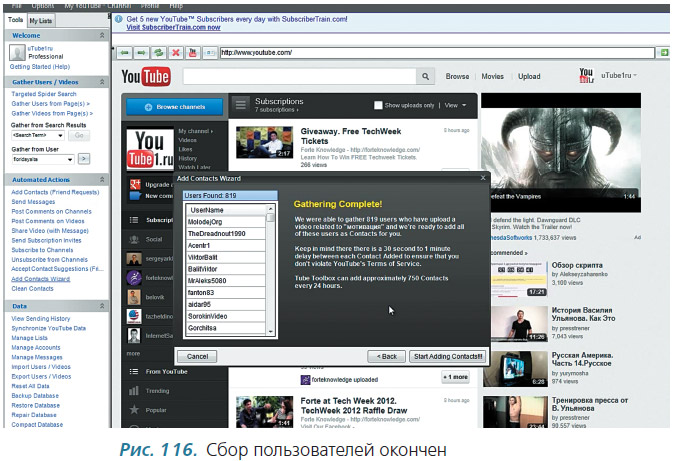676x461 pixels.
Task: Toggle the Show uploads only checkbox
Action: pos(378,105)
